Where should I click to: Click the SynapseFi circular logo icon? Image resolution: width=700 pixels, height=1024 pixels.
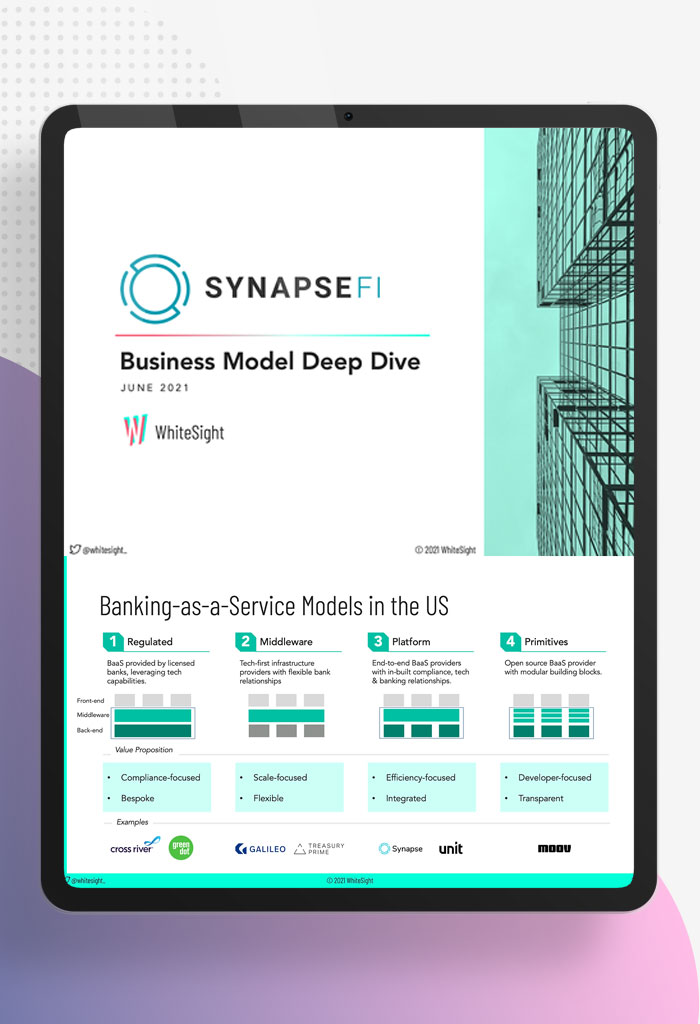click(155, 289)
